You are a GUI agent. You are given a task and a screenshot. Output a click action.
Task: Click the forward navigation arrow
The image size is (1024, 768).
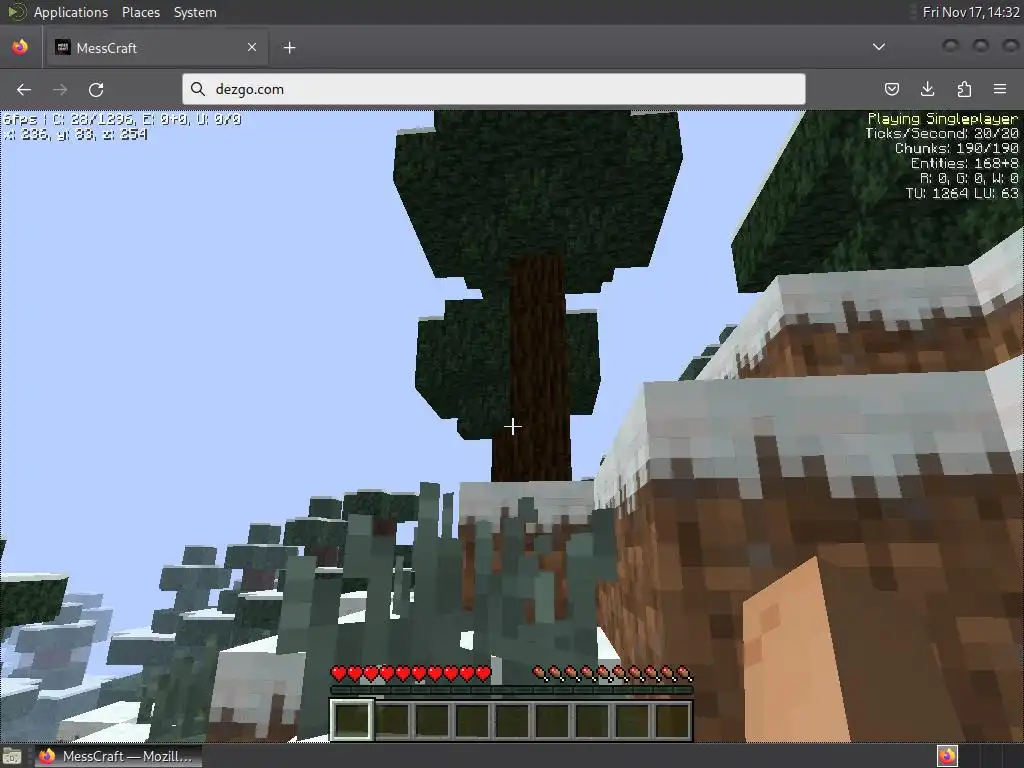coord(60,89)
